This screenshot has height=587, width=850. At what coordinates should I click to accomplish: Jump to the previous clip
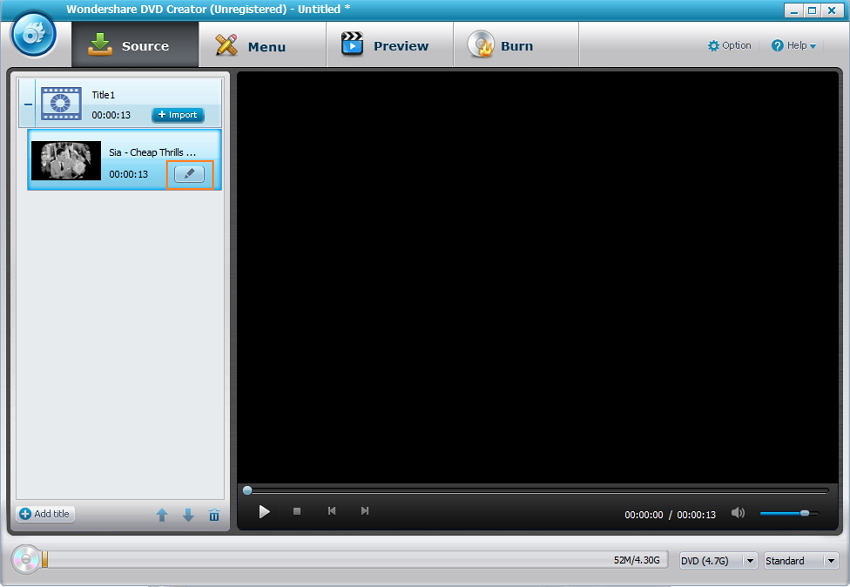[332, 511]
